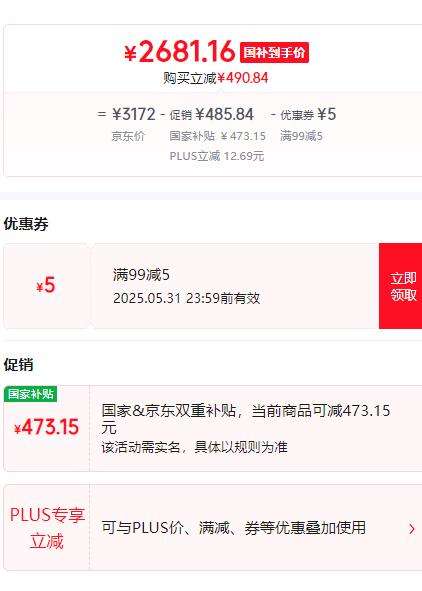Click the green 国家补贴 tag
This screenshot has width=422, height=591.
[x=31, y=394]
